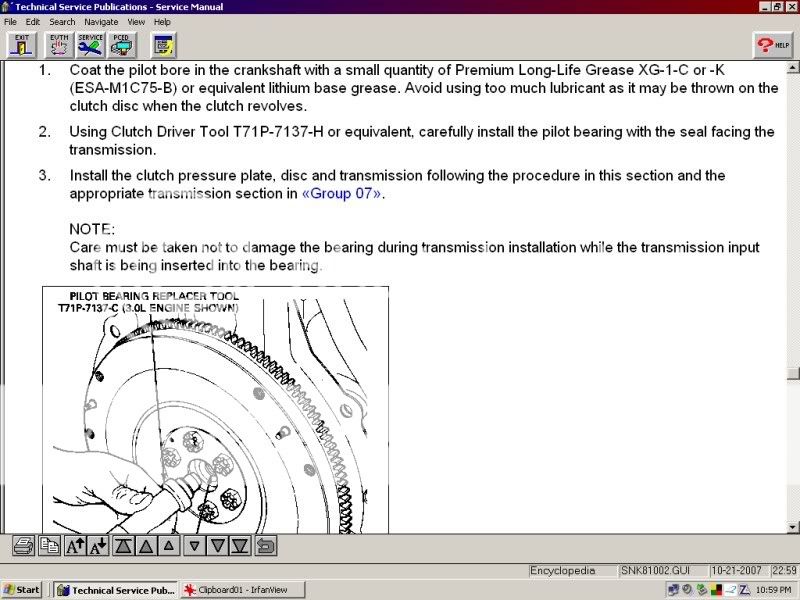Open the Search menu
800x600 pixels.
pyautogui.click(x=62, y=21)
